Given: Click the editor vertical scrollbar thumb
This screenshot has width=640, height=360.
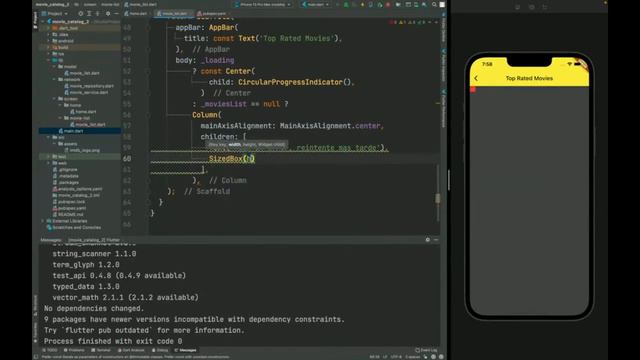Looking at the screenshot, I should point(438,198).
